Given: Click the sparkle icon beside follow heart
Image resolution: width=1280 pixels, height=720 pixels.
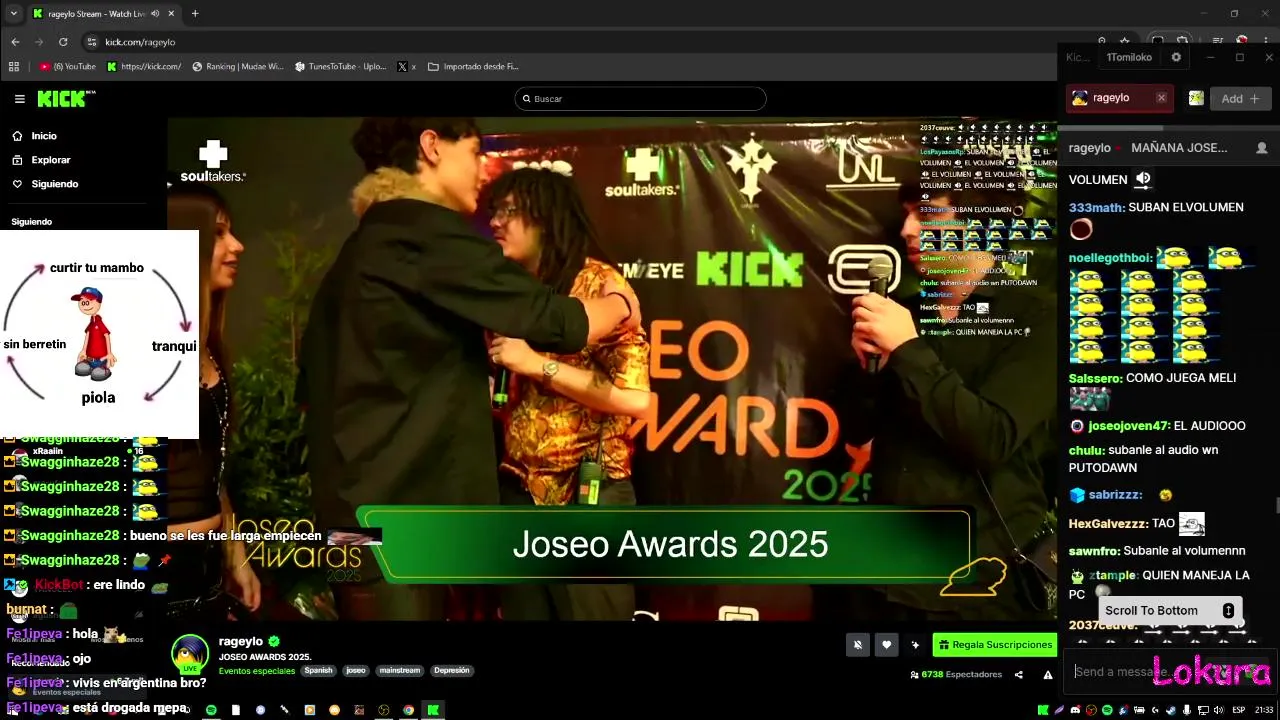Looking at the screenshot, I should (915, 645).
